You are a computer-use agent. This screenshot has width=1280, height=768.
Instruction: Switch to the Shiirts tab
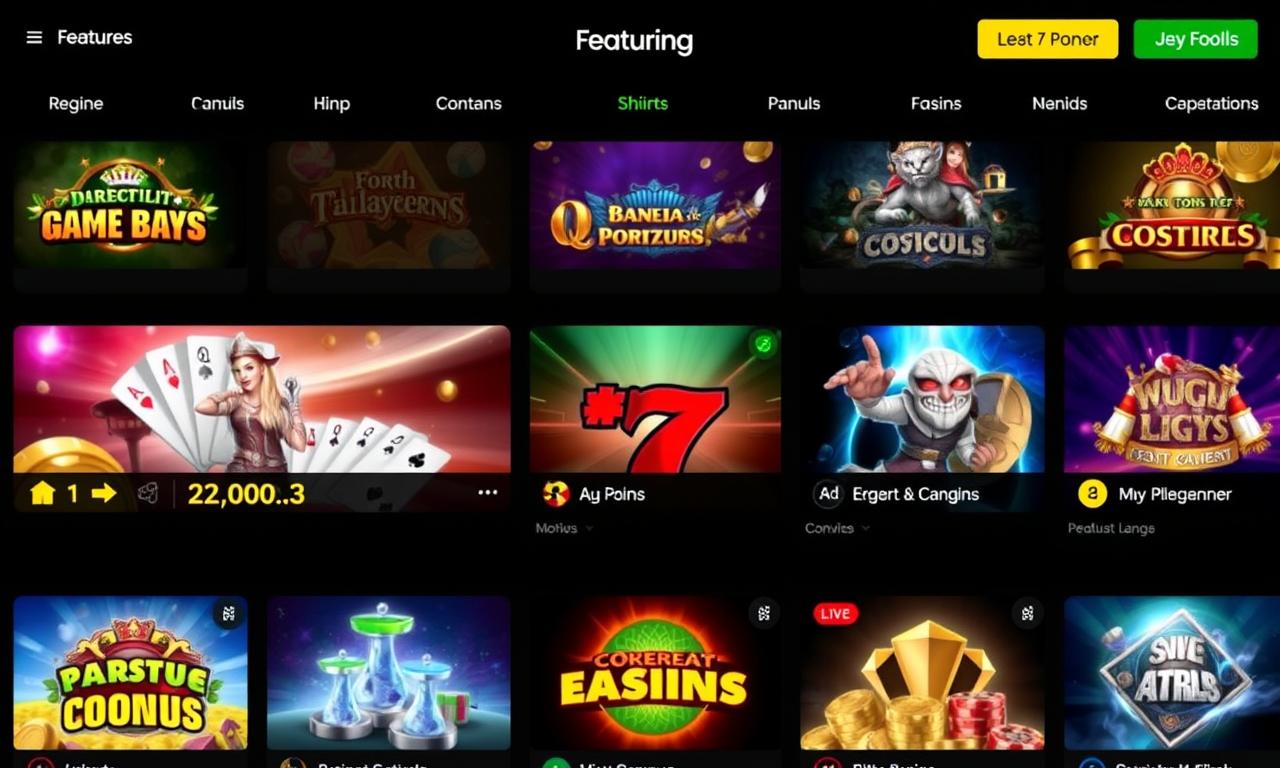(642, 103)
